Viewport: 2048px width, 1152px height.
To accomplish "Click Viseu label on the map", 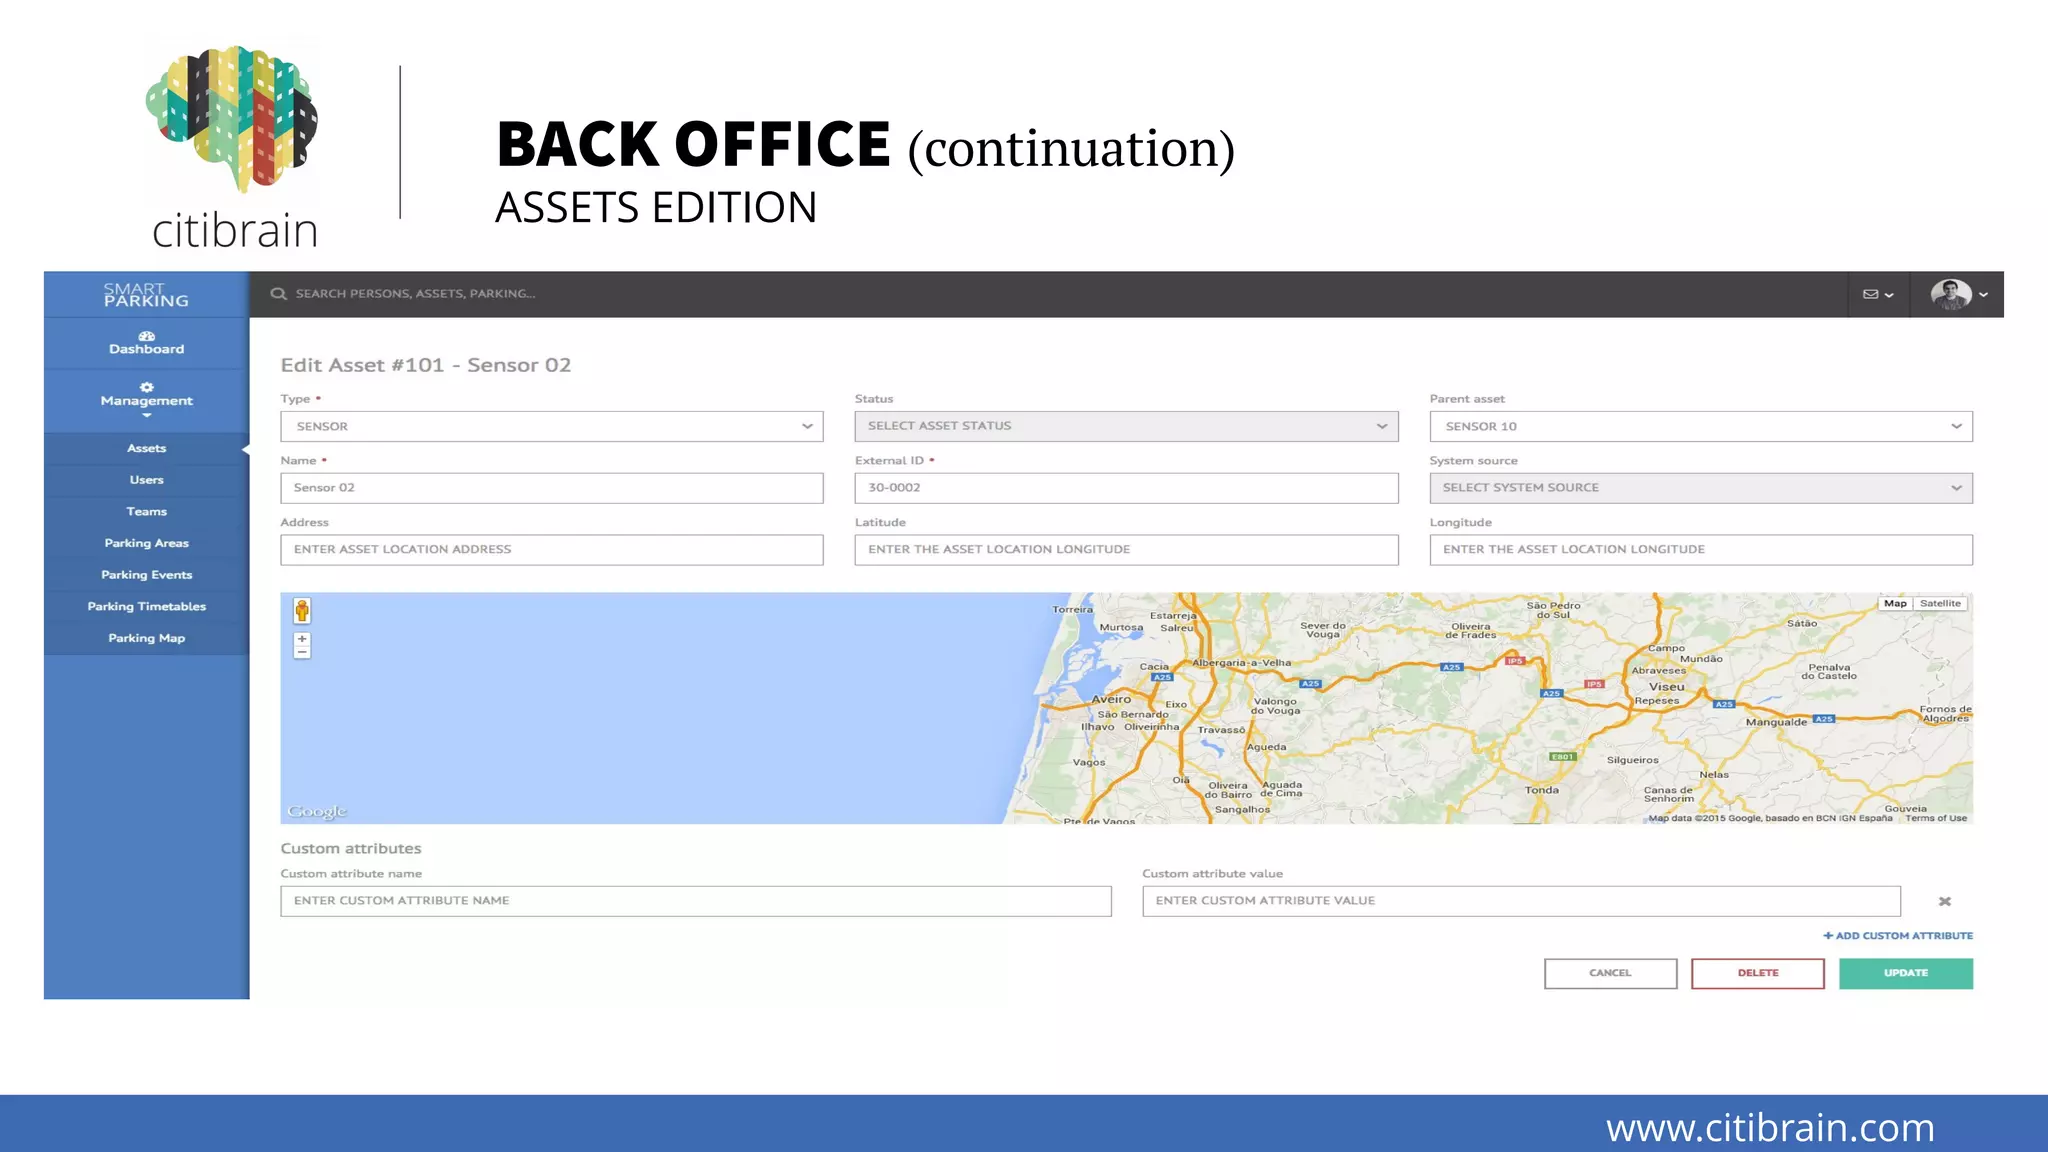I will click(1667, 687).
